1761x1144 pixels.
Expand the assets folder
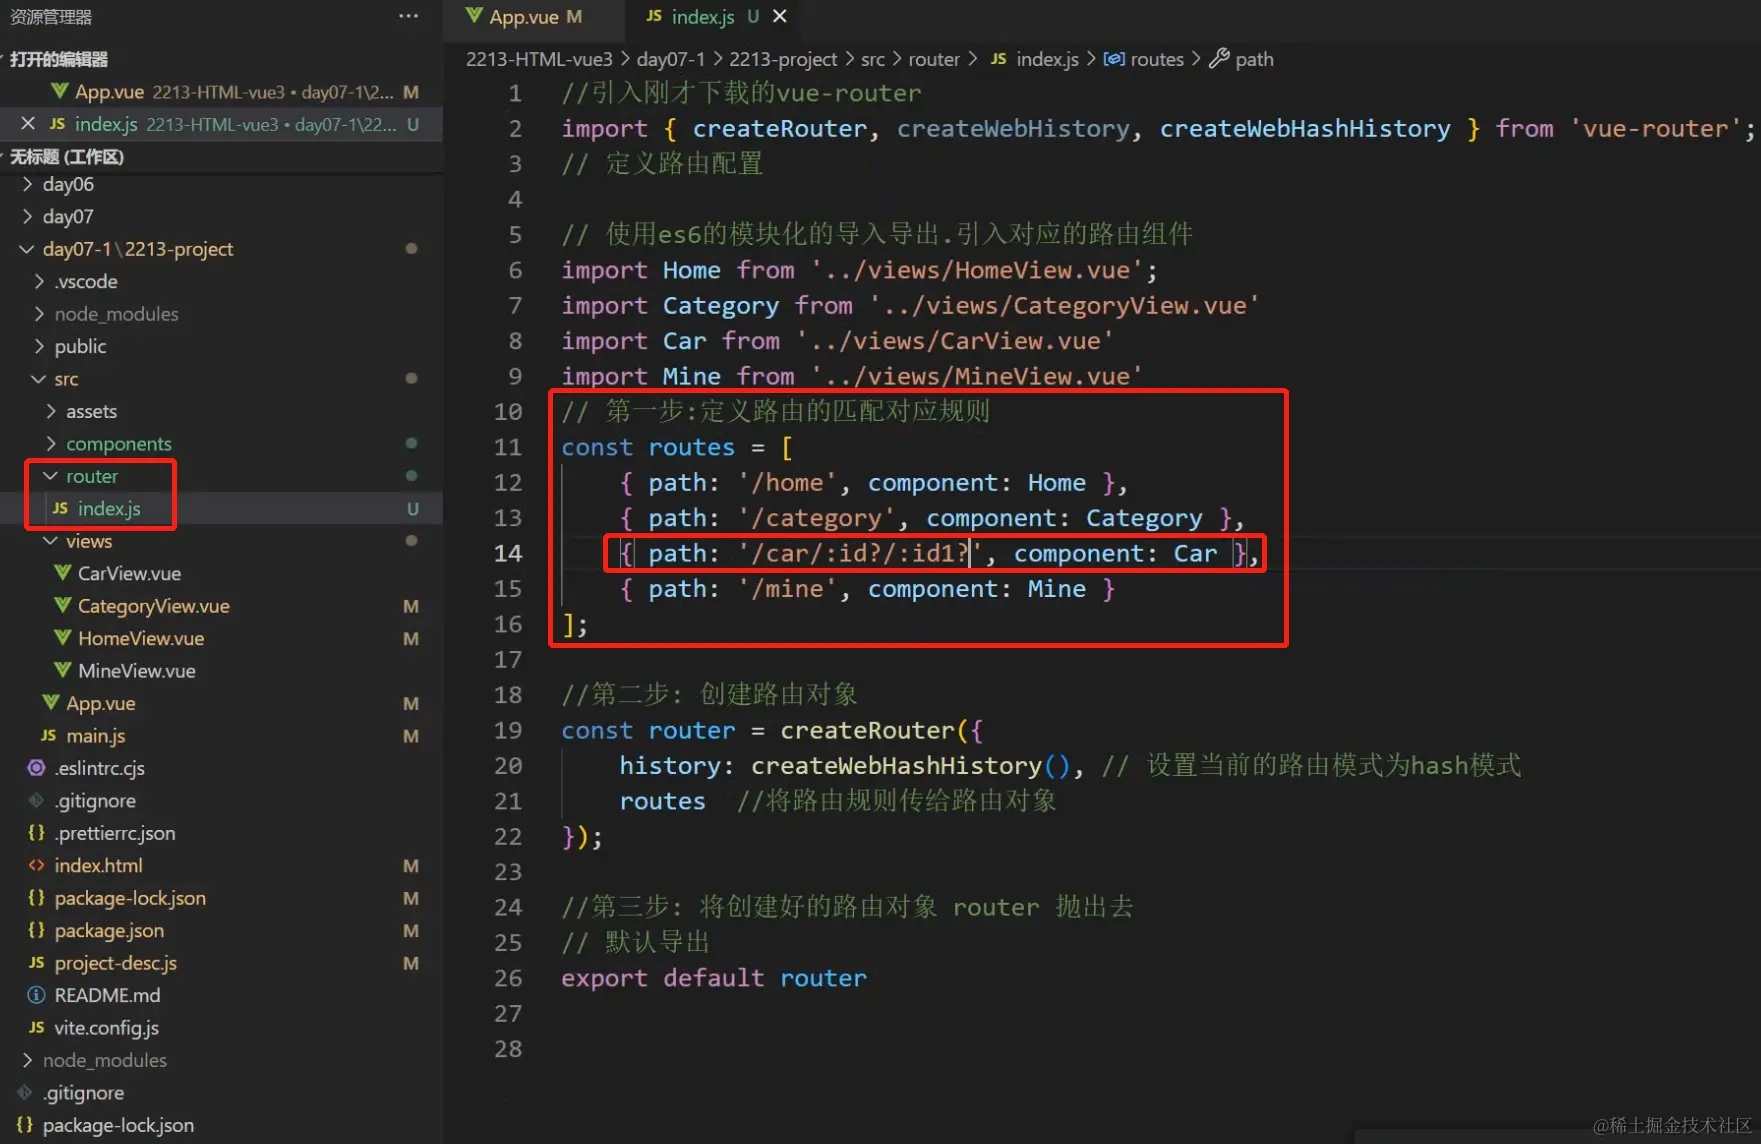pos(51,411)
